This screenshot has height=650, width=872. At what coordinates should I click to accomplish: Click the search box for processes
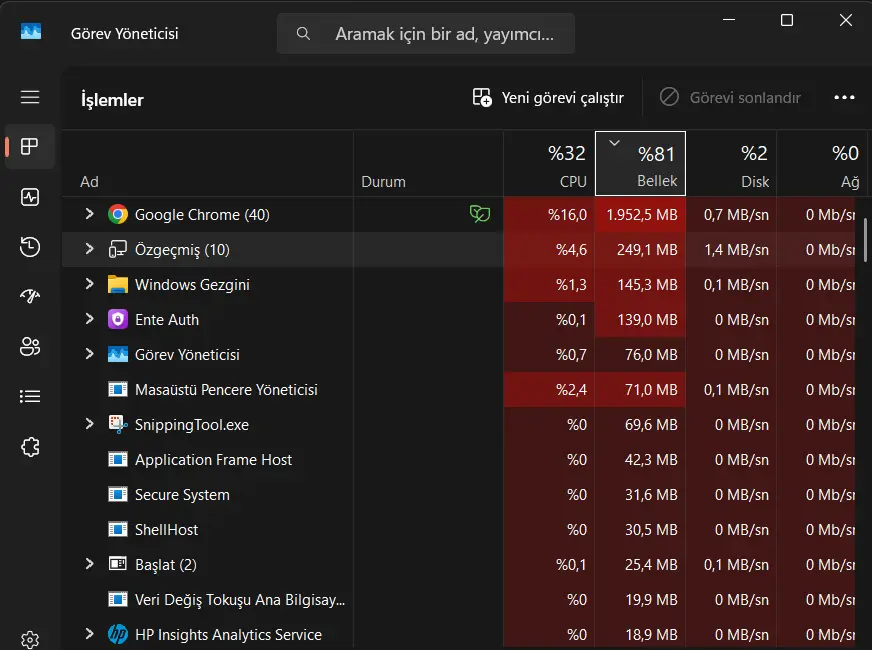[426, 34]
